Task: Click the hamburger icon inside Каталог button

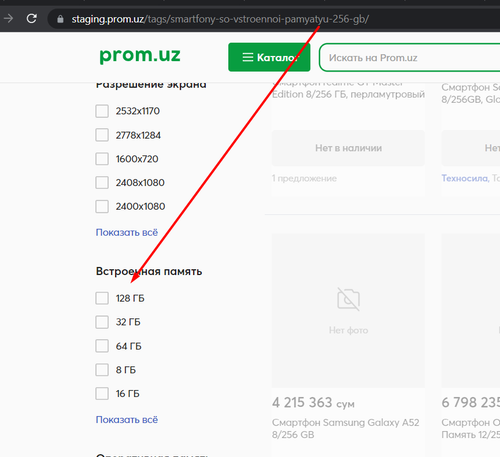Action: point(248,57)
